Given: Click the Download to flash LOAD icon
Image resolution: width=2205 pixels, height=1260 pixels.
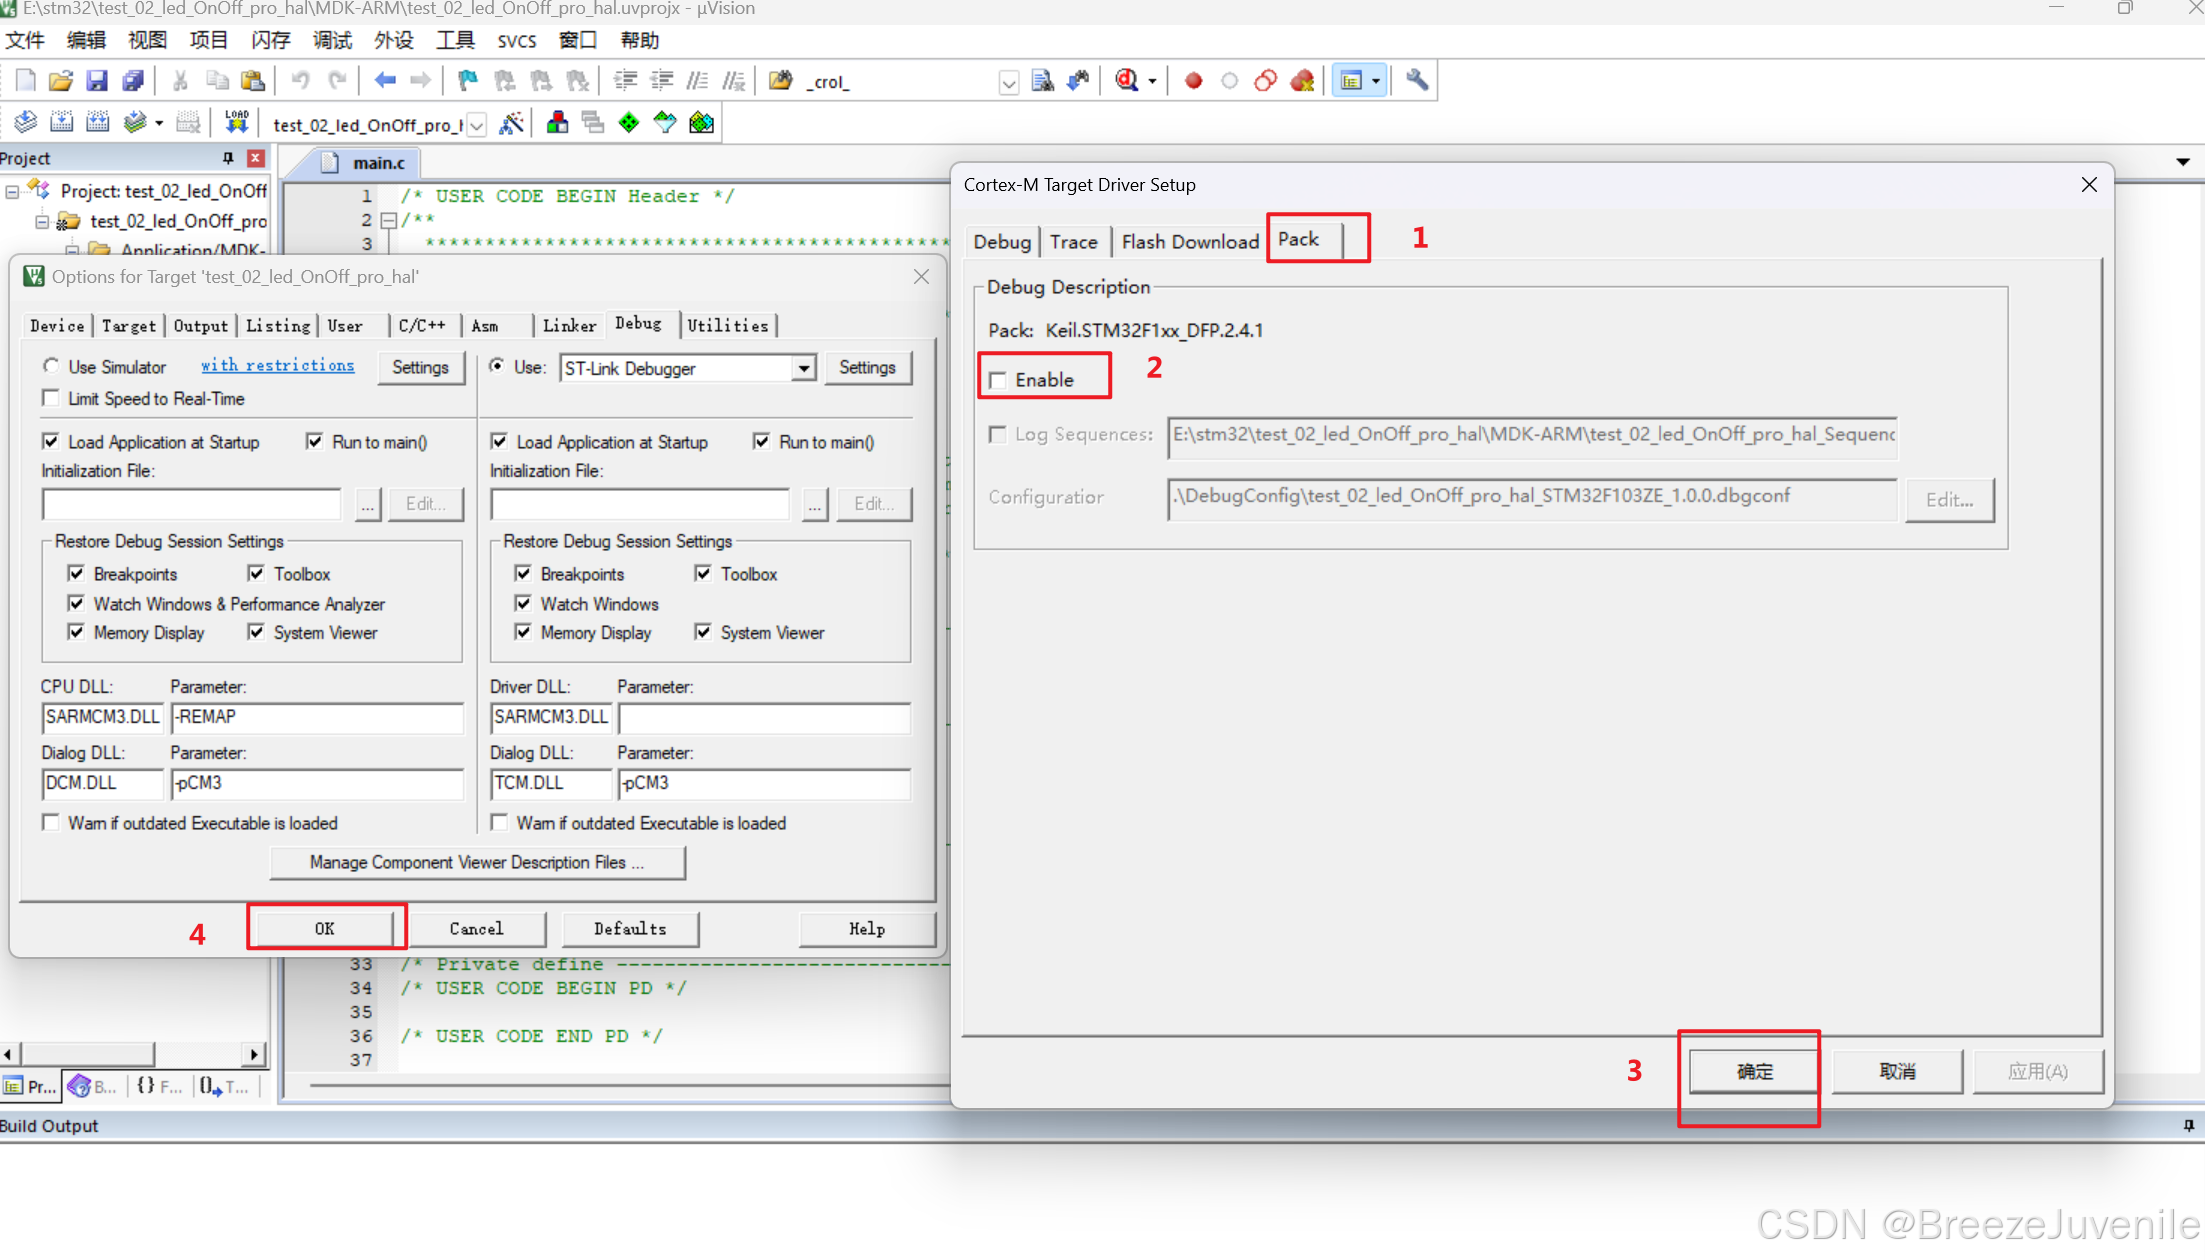Looking at the screenshot, I should (x=237, y=122).
